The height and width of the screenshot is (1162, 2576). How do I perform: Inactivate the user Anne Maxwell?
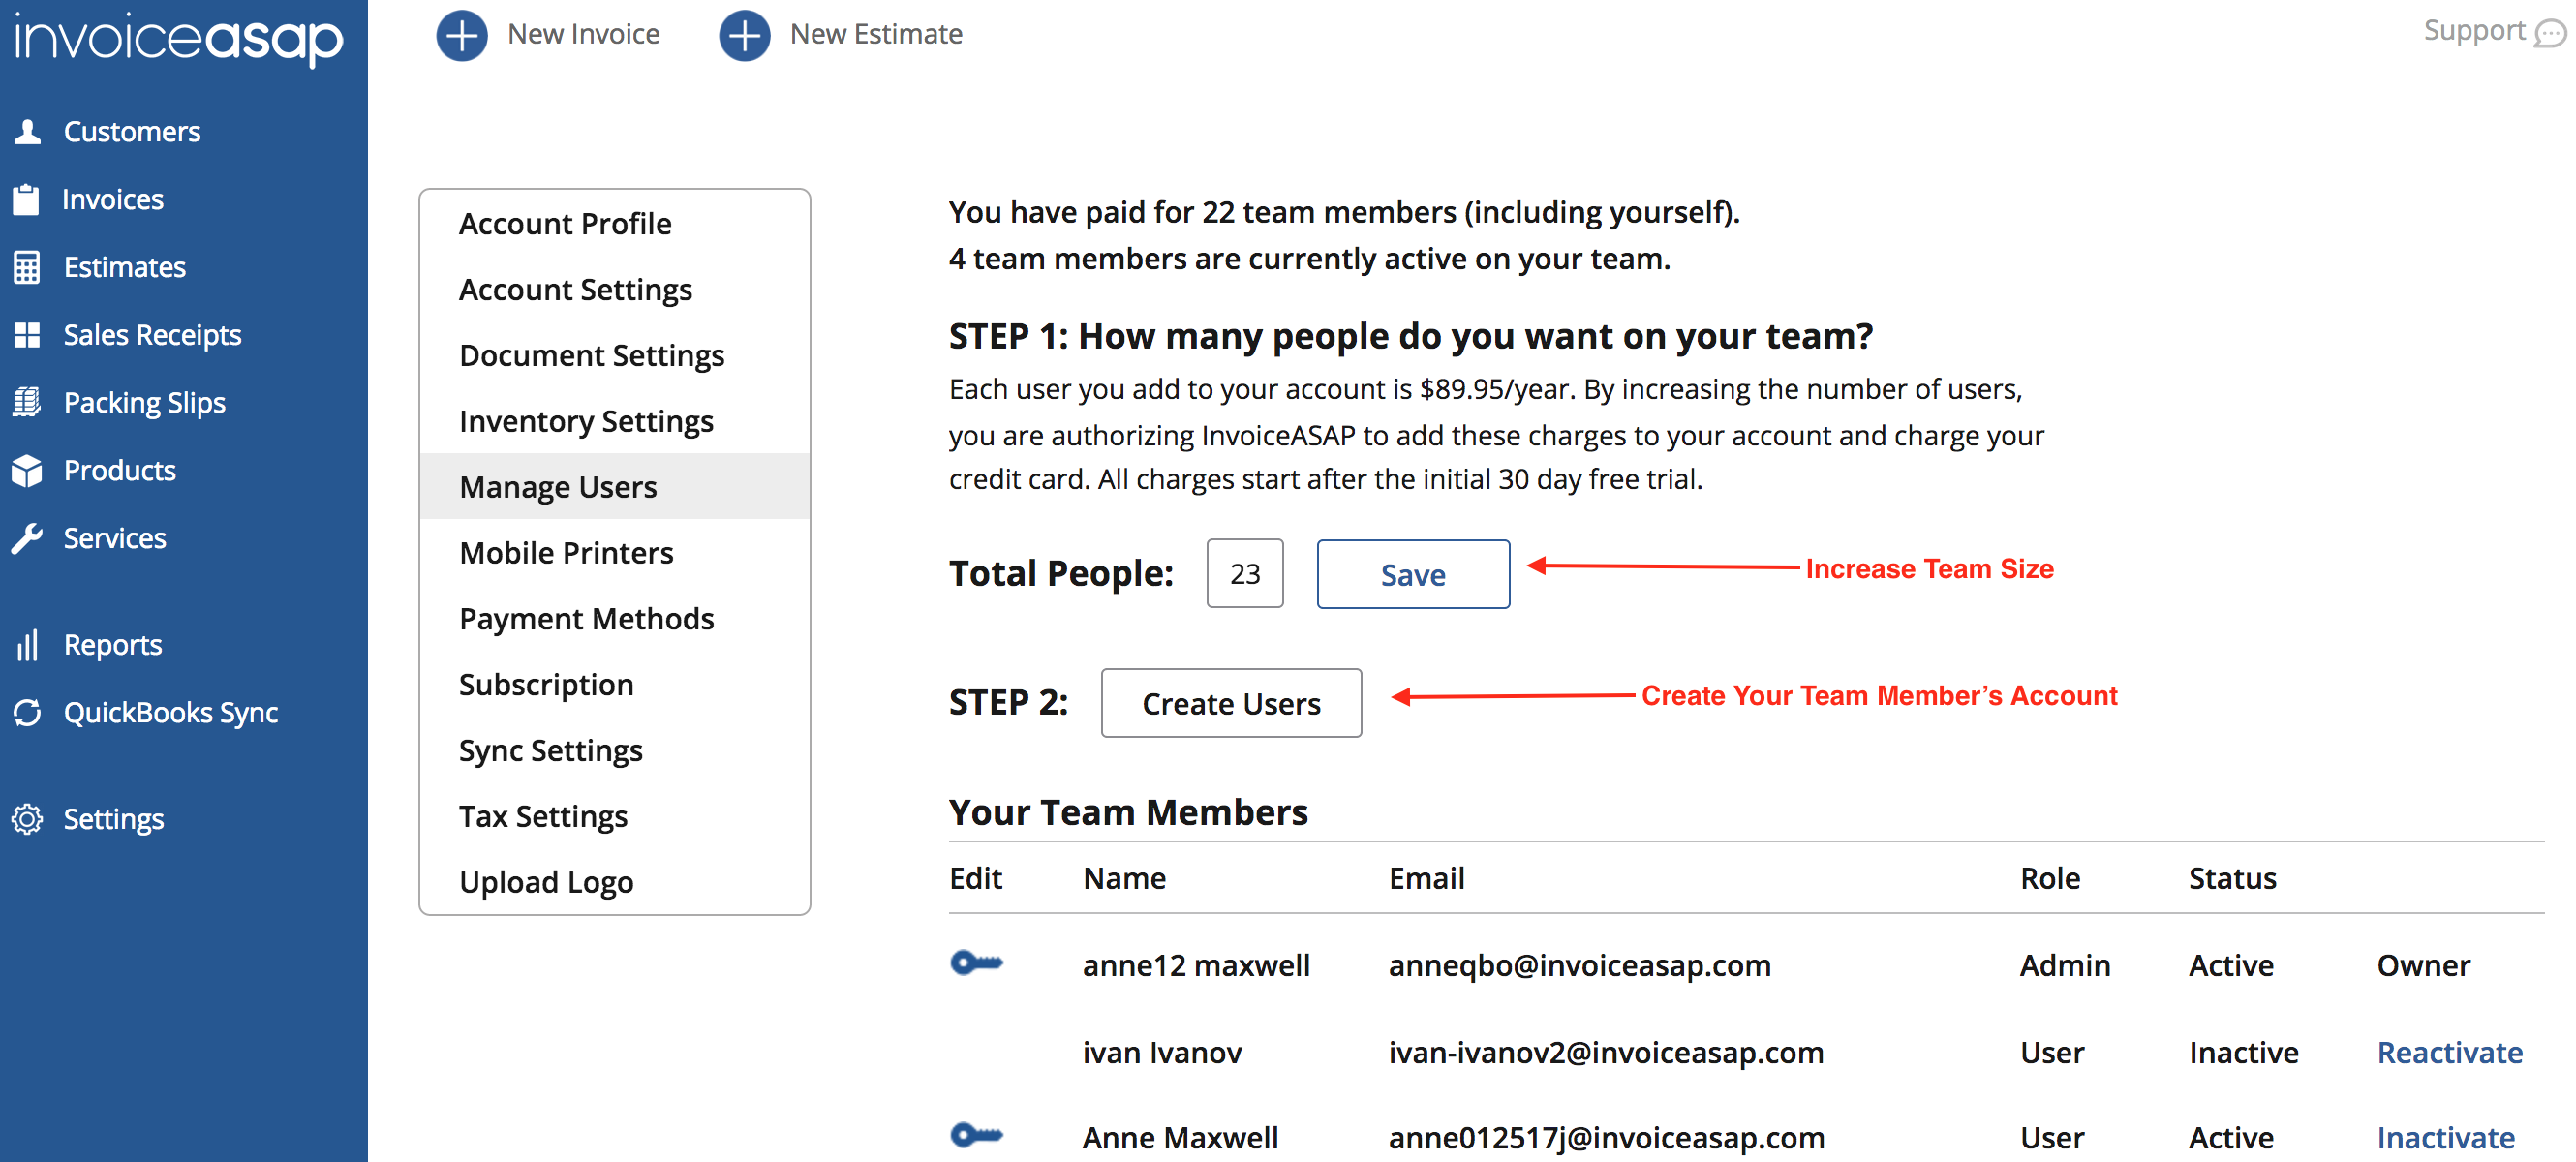tap(2445, 1137)
